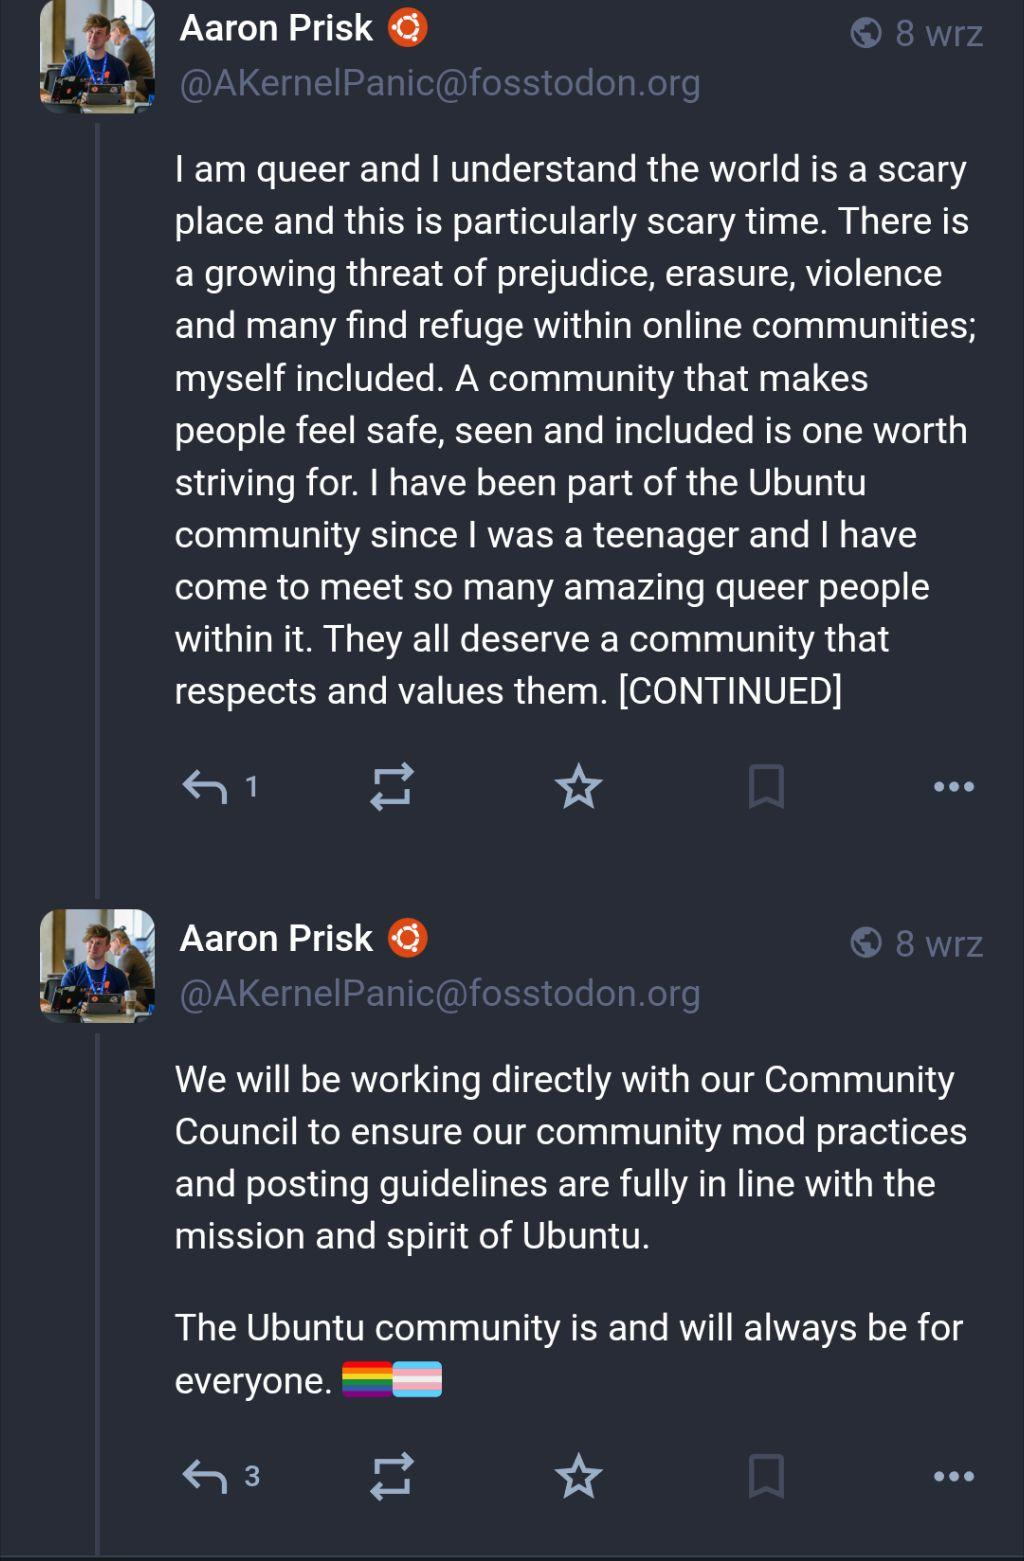
Task: Click the Ubuntu logo badge in first post header
Action: 407,28
